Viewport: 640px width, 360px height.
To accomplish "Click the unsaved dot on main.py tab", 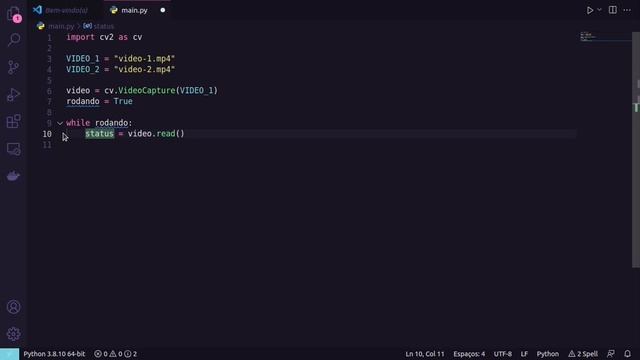I will pos(162,10).
